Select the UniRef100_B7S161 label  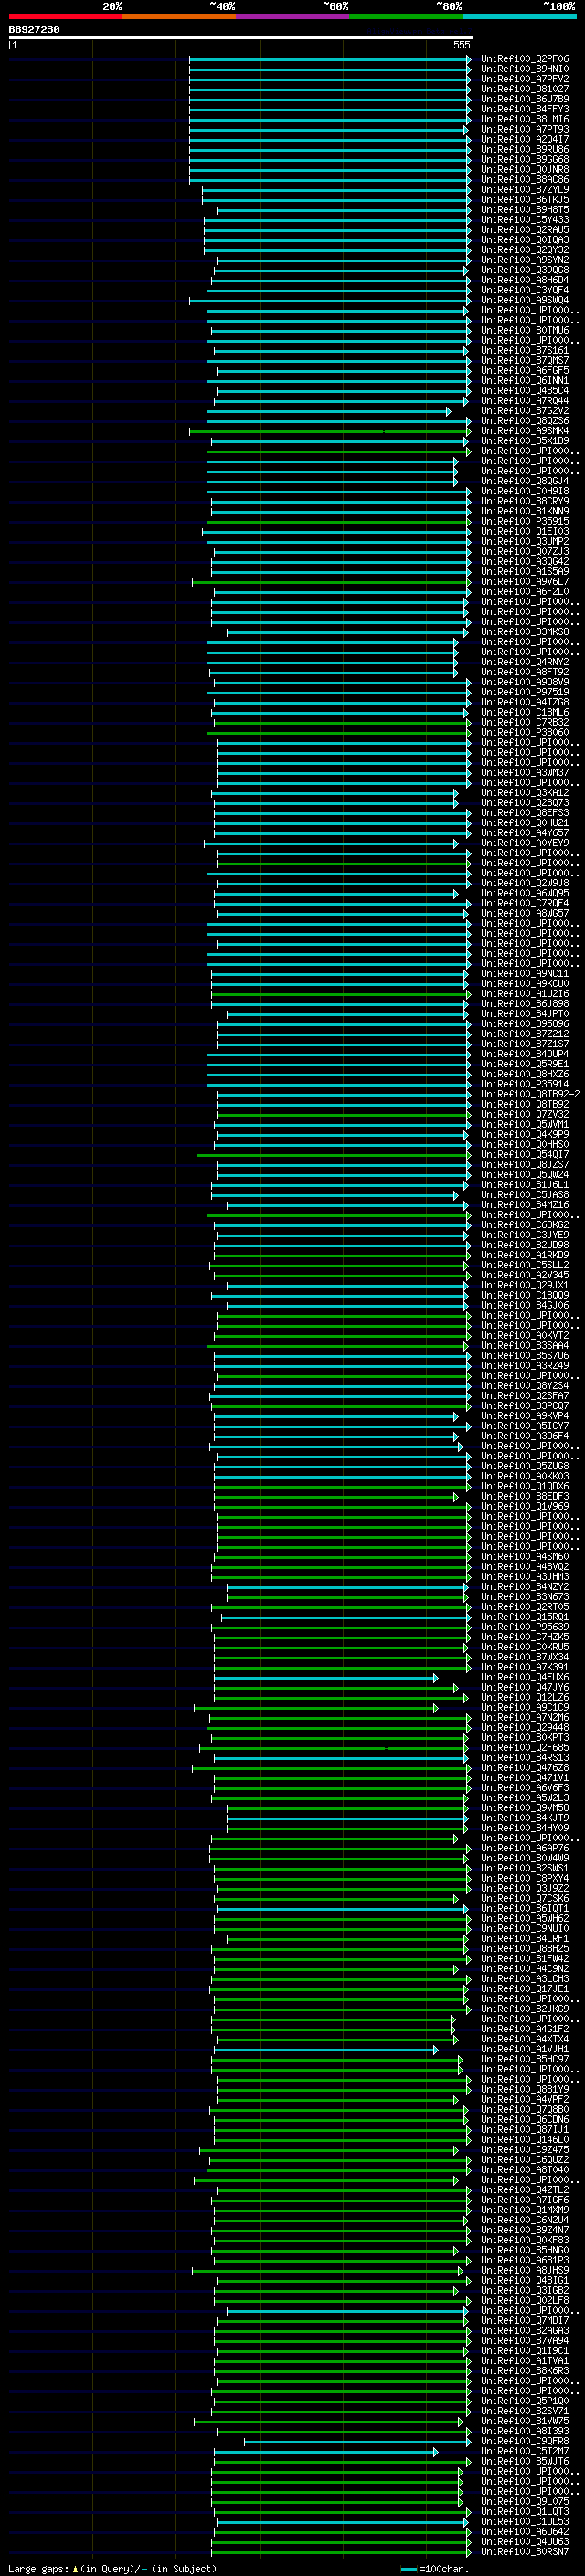524,350
